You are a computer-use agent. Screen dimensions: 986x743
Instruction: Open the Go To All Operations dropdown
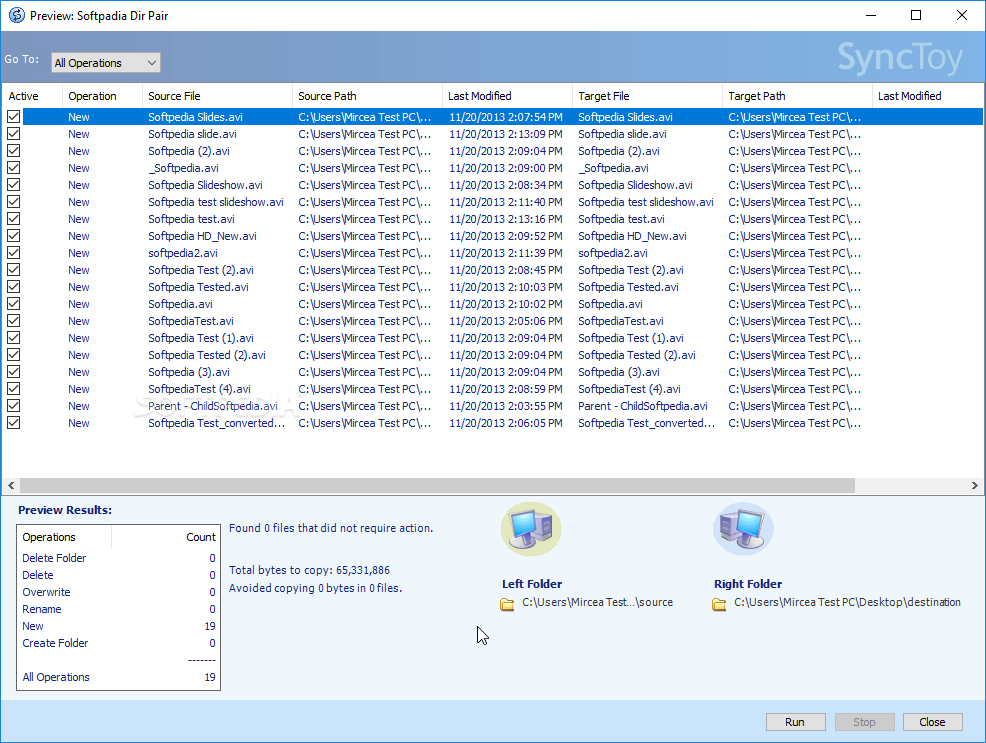(106, 62)
